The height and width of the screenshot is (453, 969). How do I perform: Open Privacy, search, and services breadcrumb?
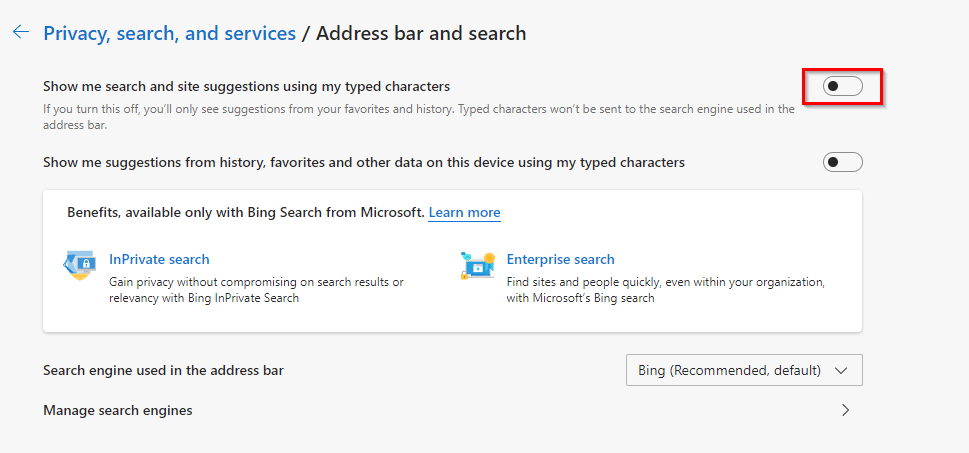[169, 33]
